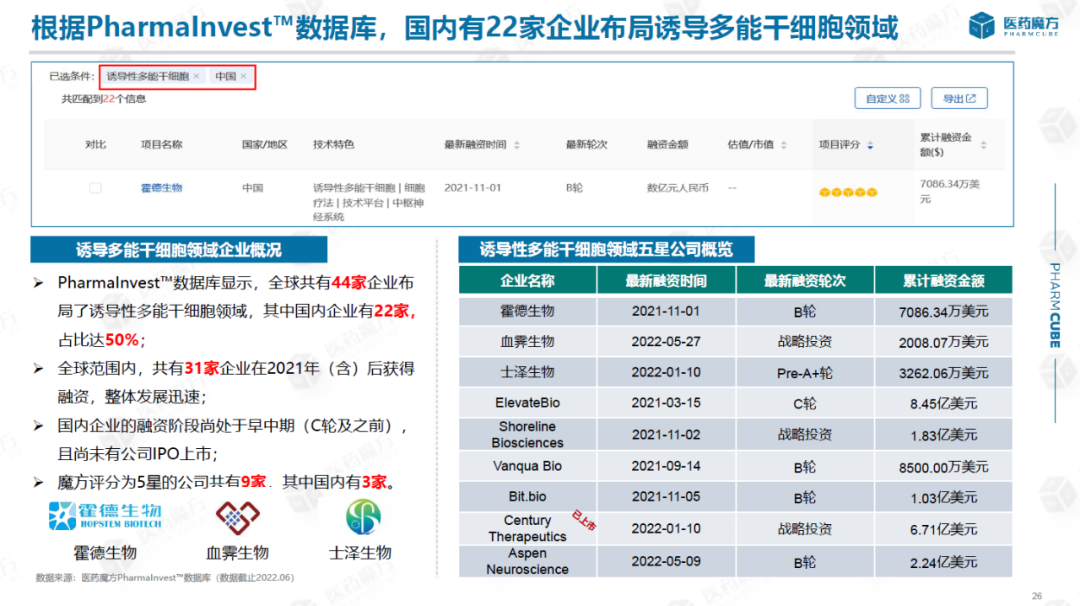Image resolution: width=1080 pixels, height=606 pixels.
Task: Click the five-star rating icons
Action: click(x=848, y=192)
